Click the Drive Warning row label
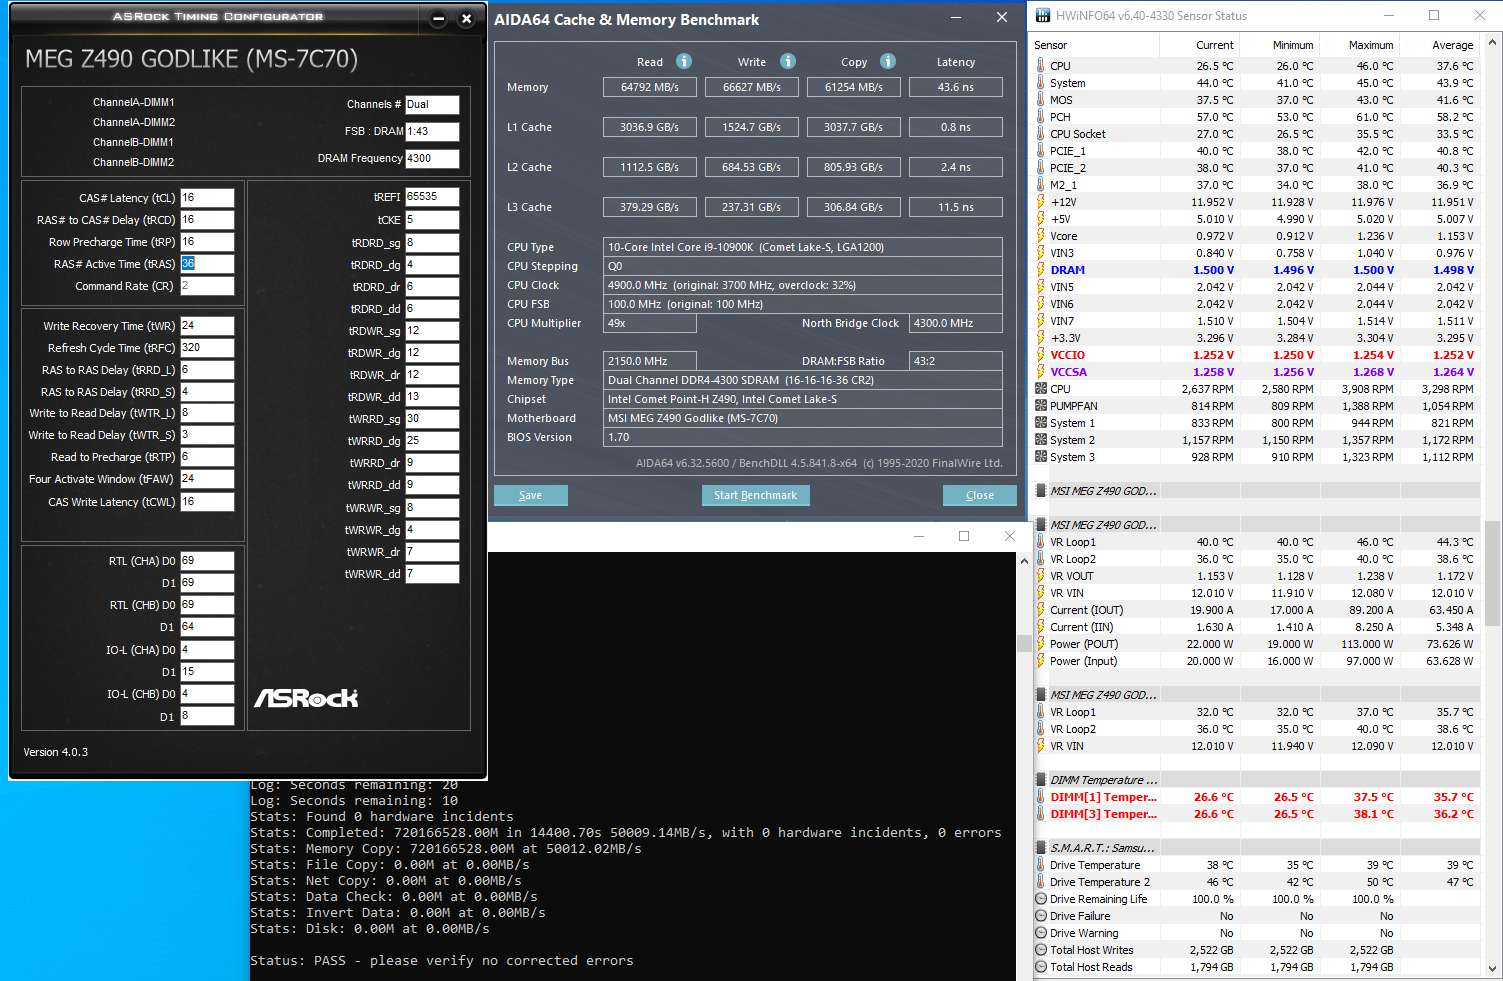The width and height of the screenshot is (1503, 981). tap(1084, 933)
